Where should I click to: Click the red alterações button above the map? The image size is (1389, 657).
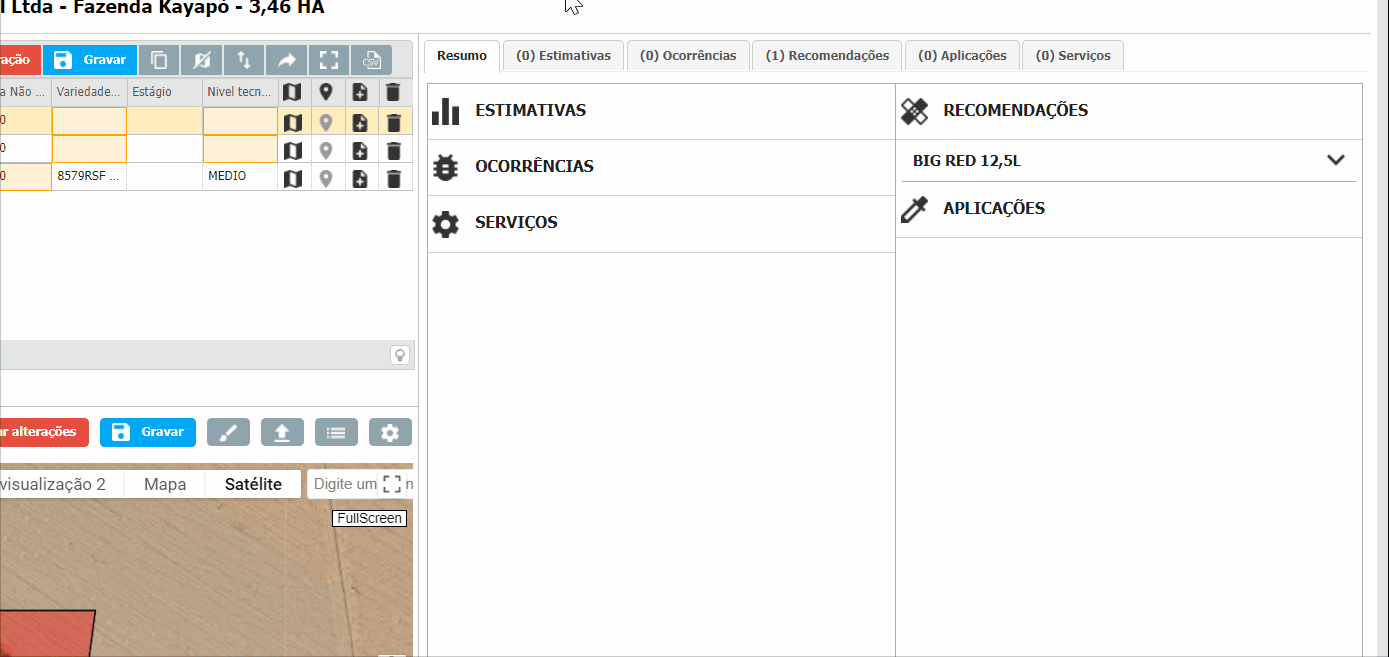click(44, 432)
